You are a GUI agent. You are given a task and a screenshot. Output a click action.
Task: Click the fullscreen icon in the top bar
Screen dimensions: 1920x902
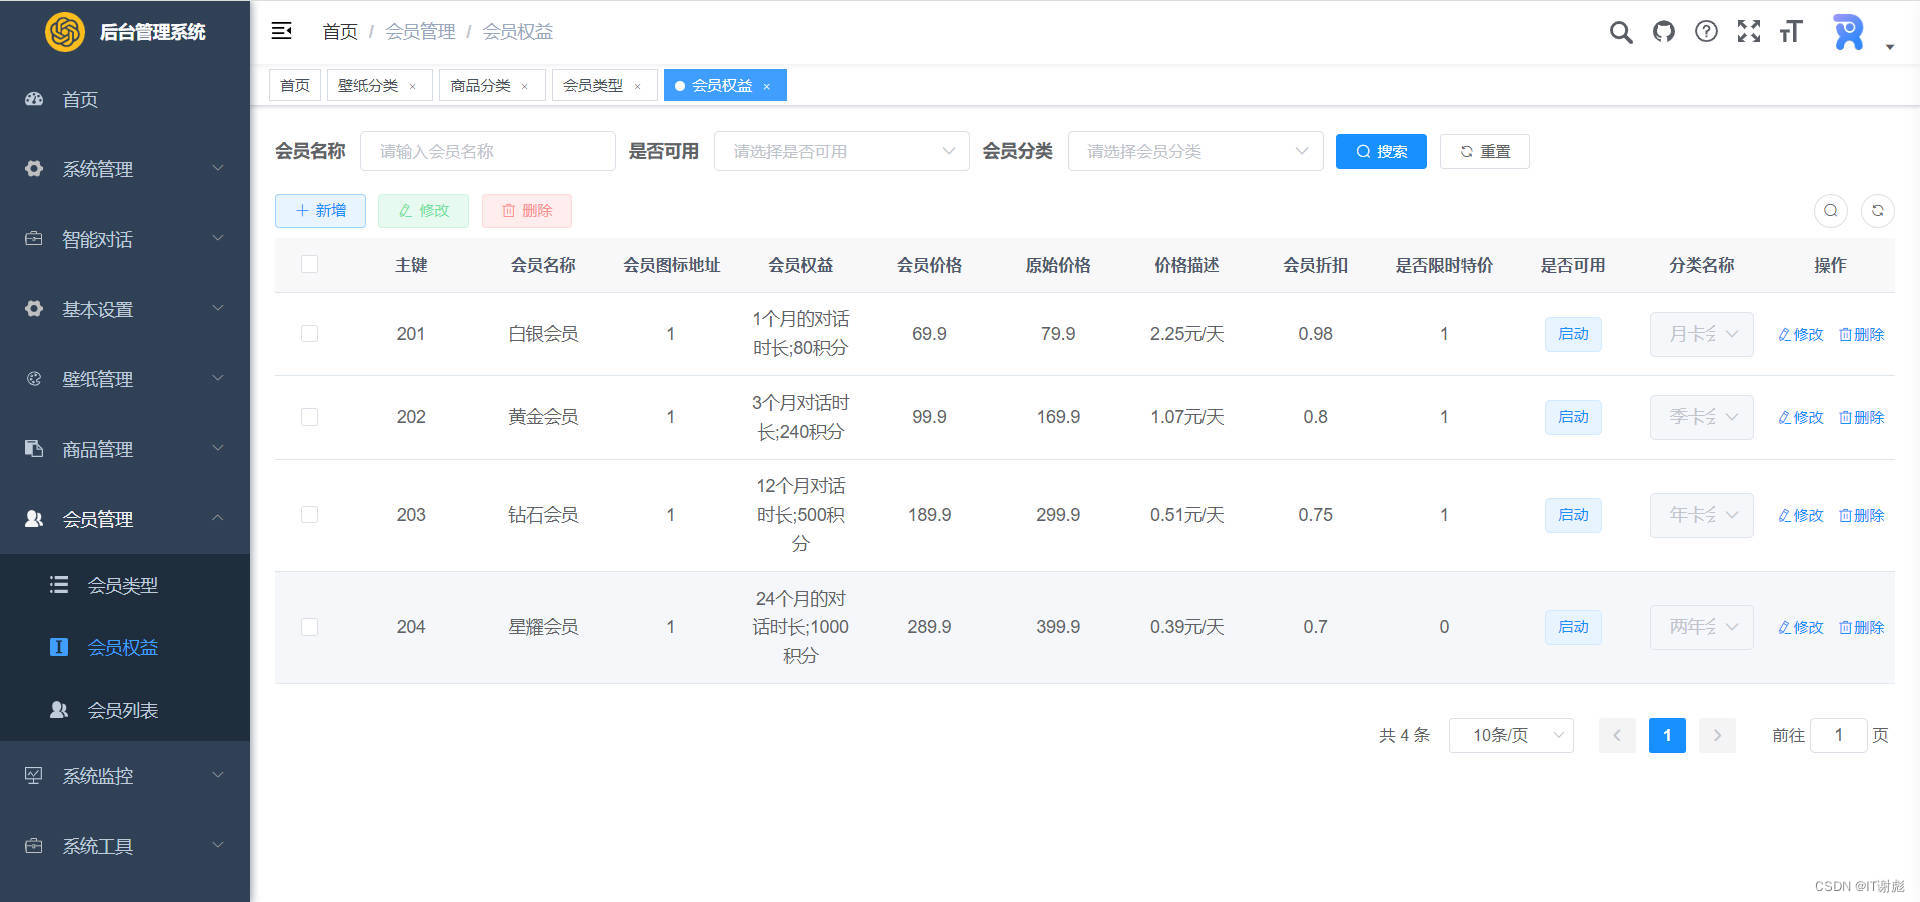(1748, 31)
